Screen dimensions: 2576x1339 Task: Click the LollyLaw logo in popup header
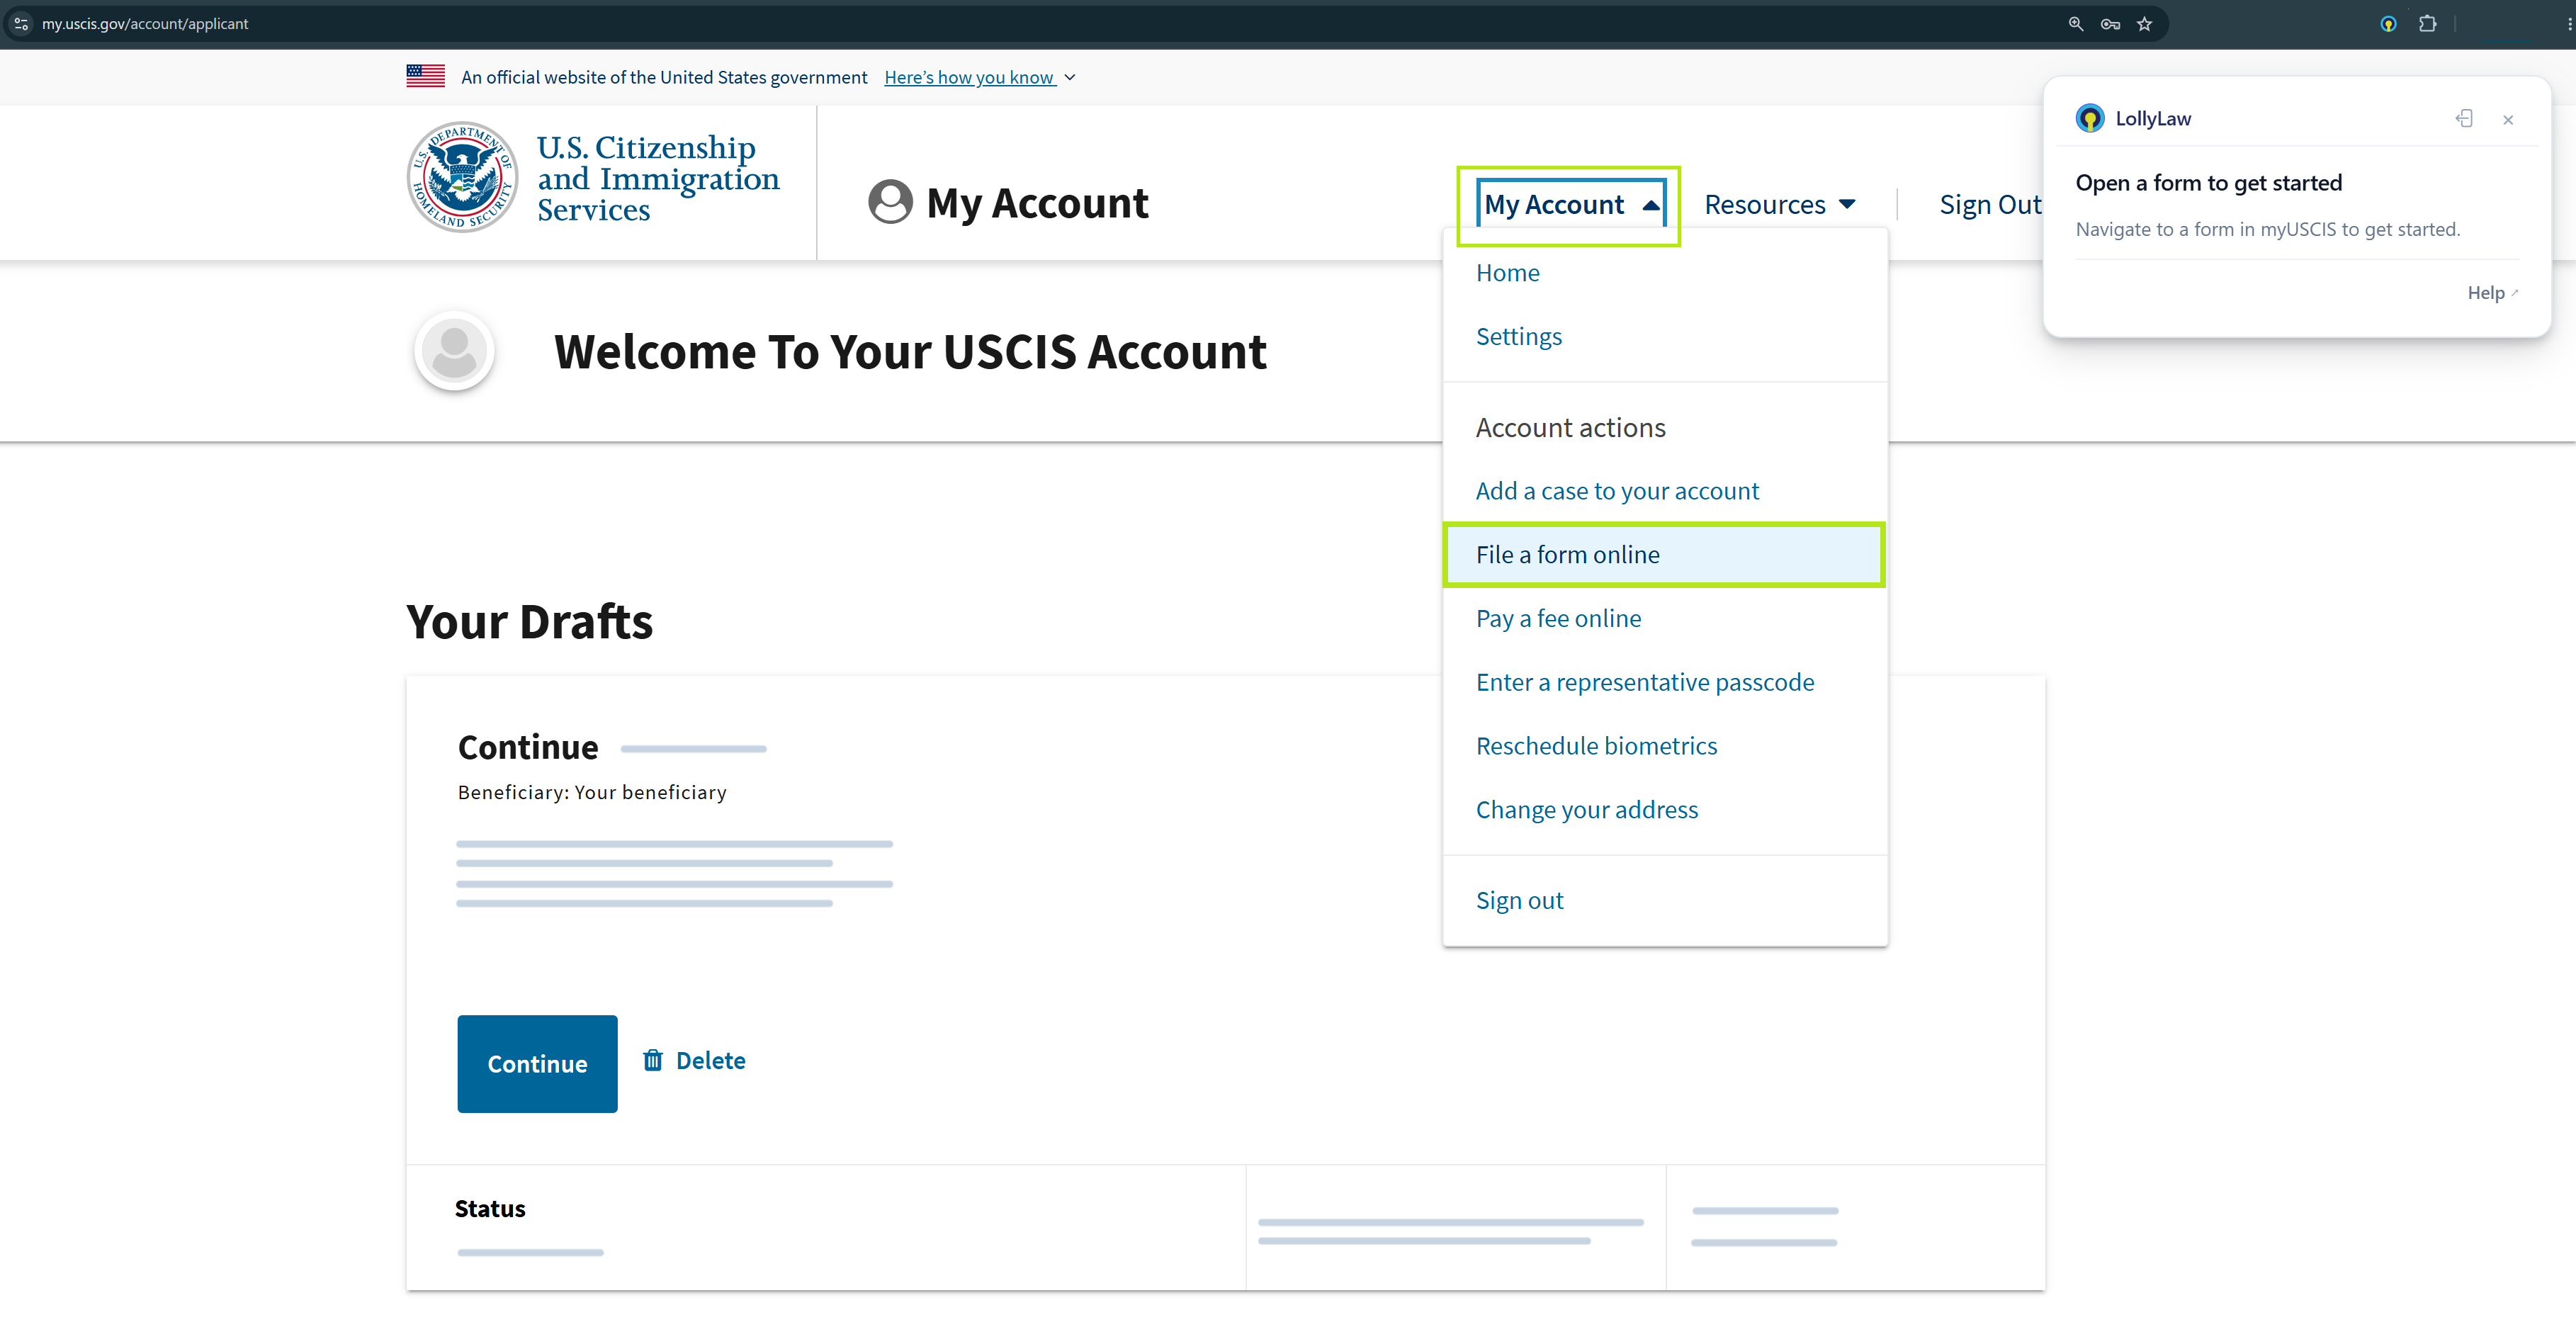pyautogui.click(x=2090, y=118)
